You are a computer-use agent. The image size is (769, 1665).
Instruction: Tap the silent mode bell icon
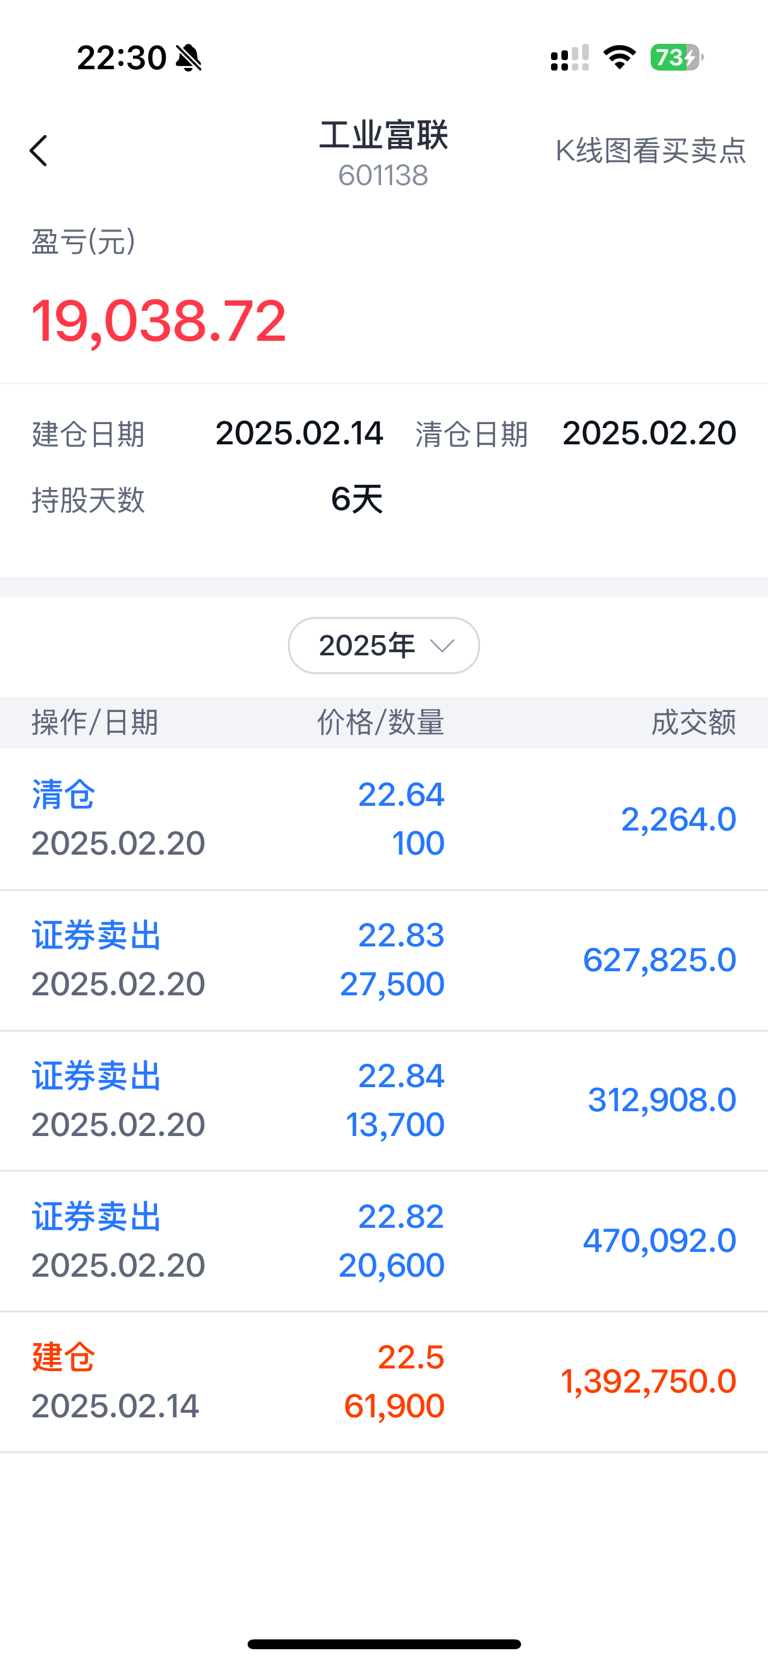coord(188,58)
